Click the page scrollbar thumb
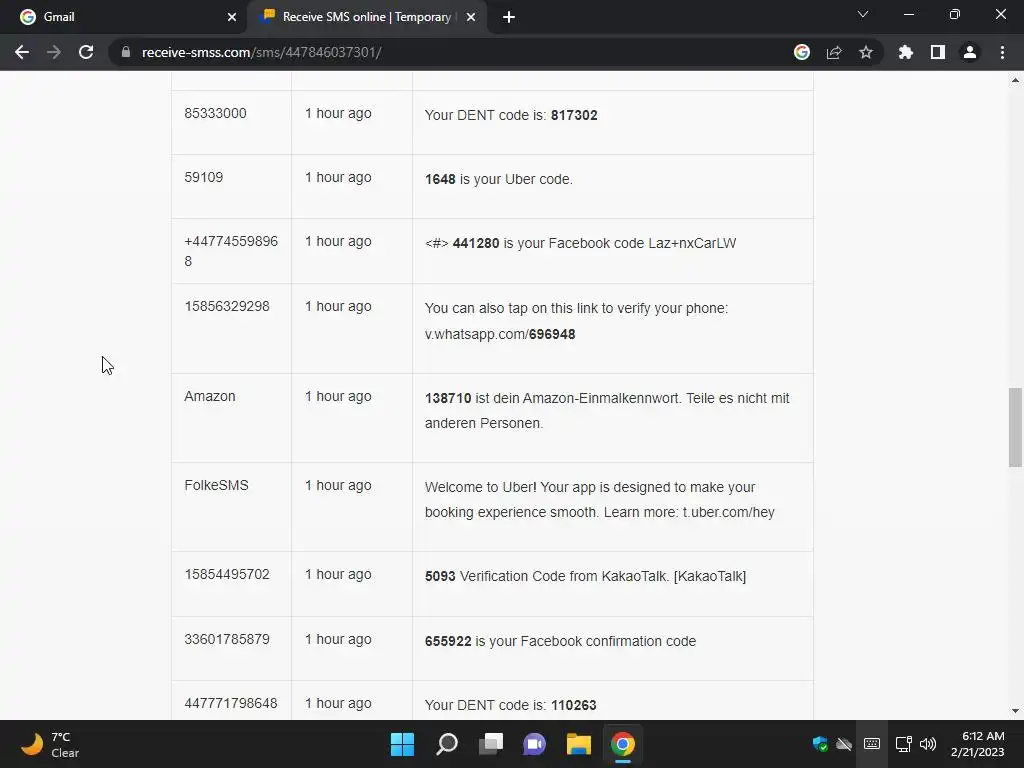 click(x=1015, y=427)
